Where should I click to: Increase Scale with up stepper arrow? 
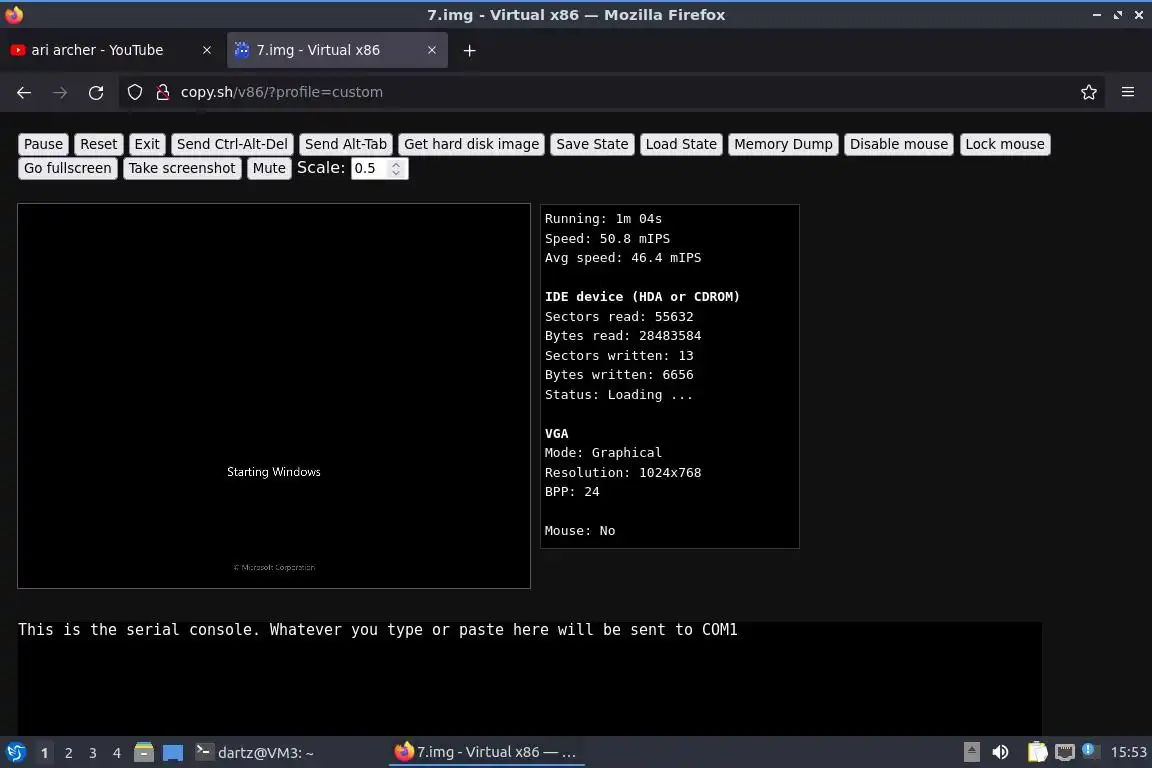pyautogui.click(x=396, y=164)
